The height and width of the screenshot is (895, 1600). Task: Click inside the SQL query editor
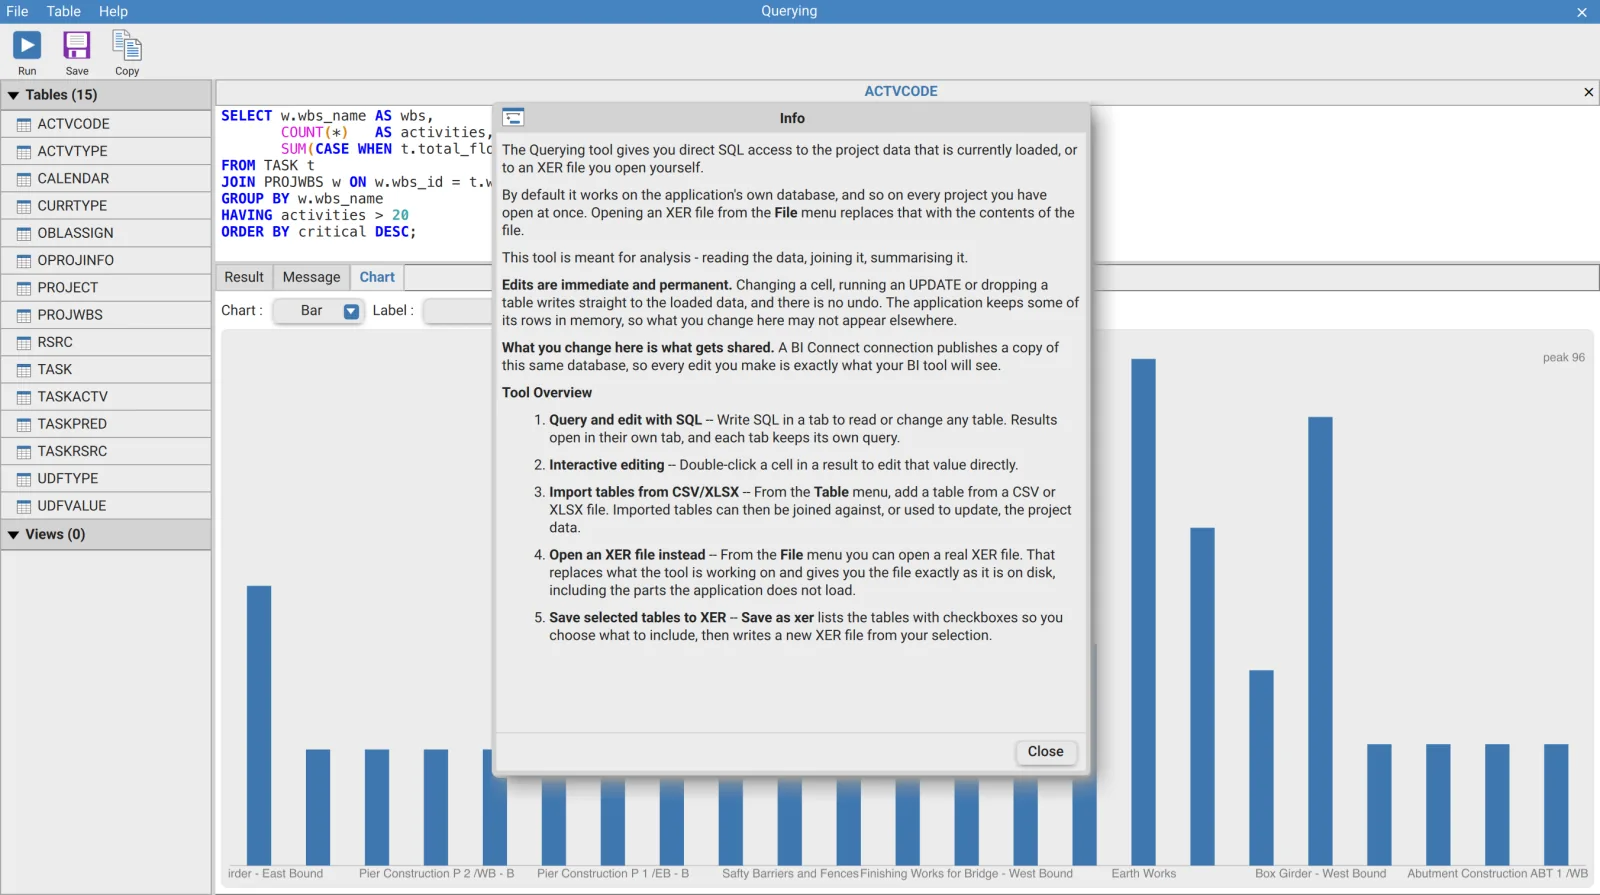point(355,182)
